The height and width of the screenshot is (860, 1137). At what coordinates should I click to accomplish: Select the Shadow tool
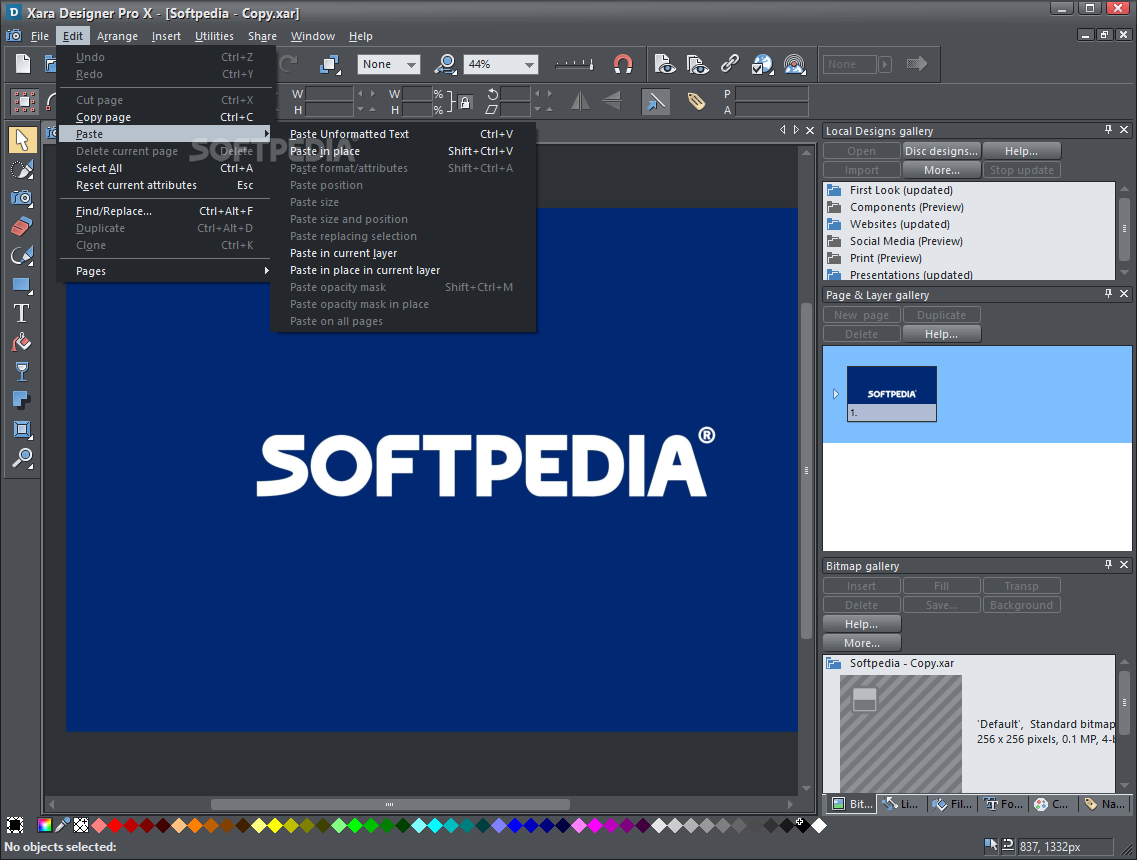coord(22,400)
